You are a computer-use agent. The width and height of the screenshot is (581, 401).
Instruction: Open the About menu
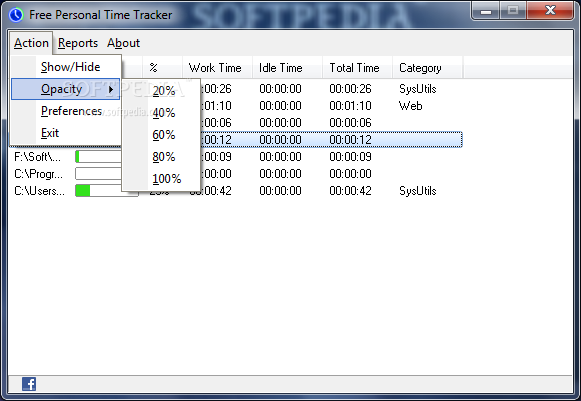point(123,43)
